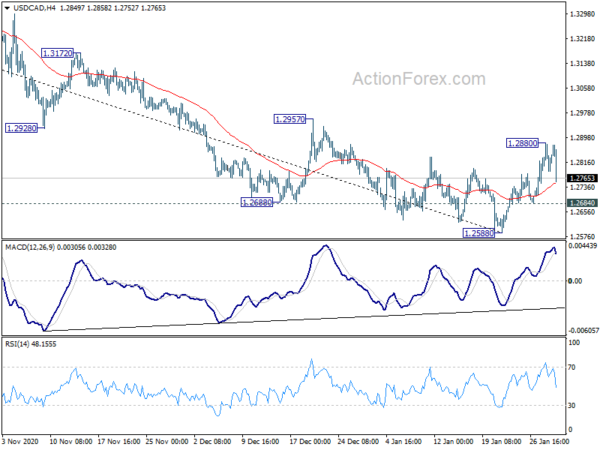This screenshot has height=450, width=600.
Task: Click the 4 Jan 16:00 time label
Action: 402,441
